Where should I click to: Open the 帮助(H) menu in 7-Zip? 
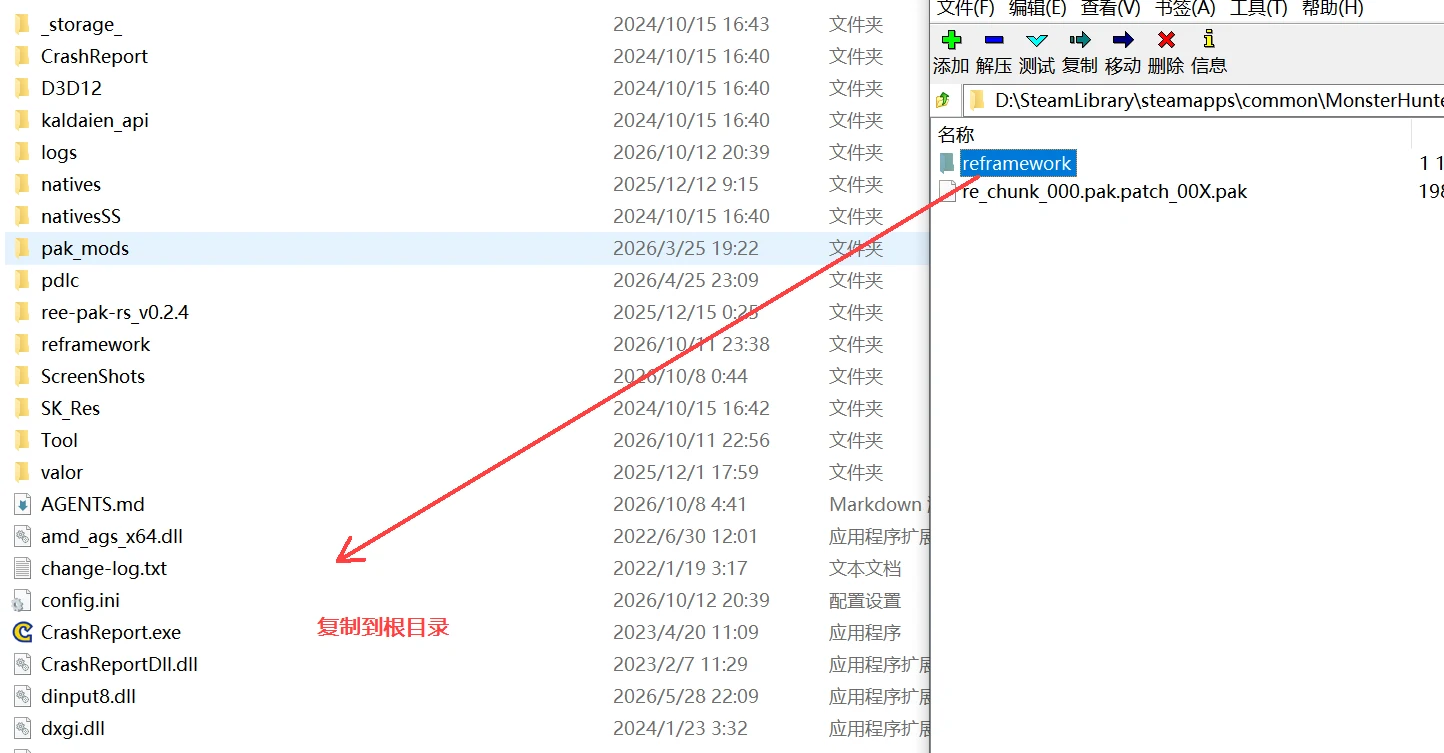(1332, 8)
